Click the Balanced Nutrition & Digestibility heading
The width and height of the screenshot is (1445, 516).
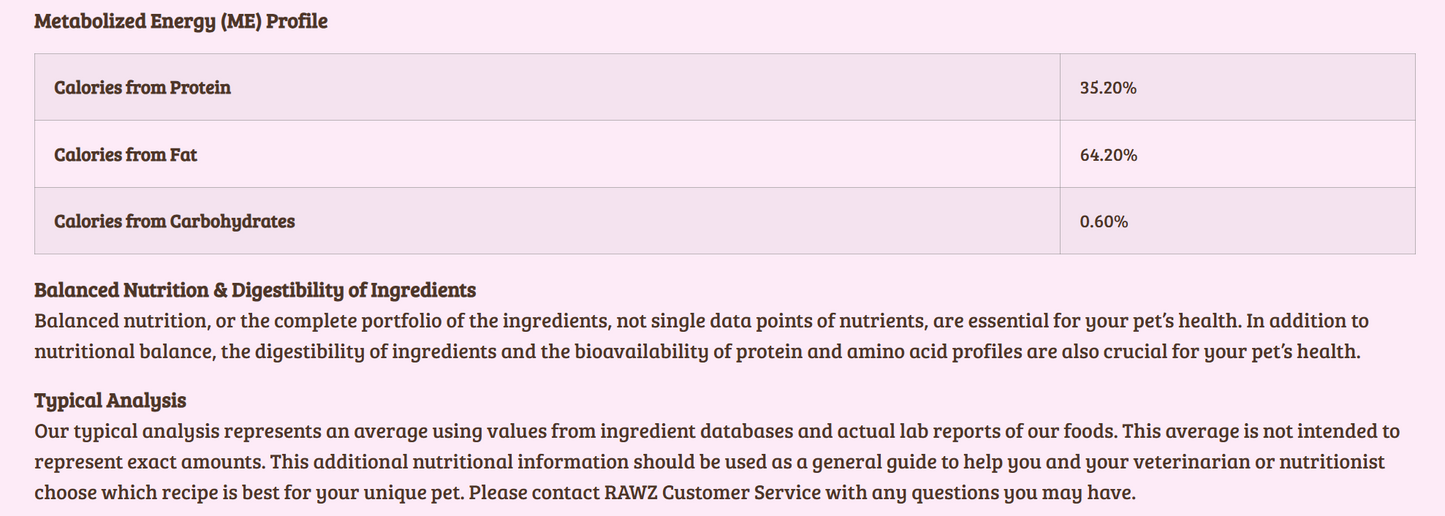click(255, 291)
